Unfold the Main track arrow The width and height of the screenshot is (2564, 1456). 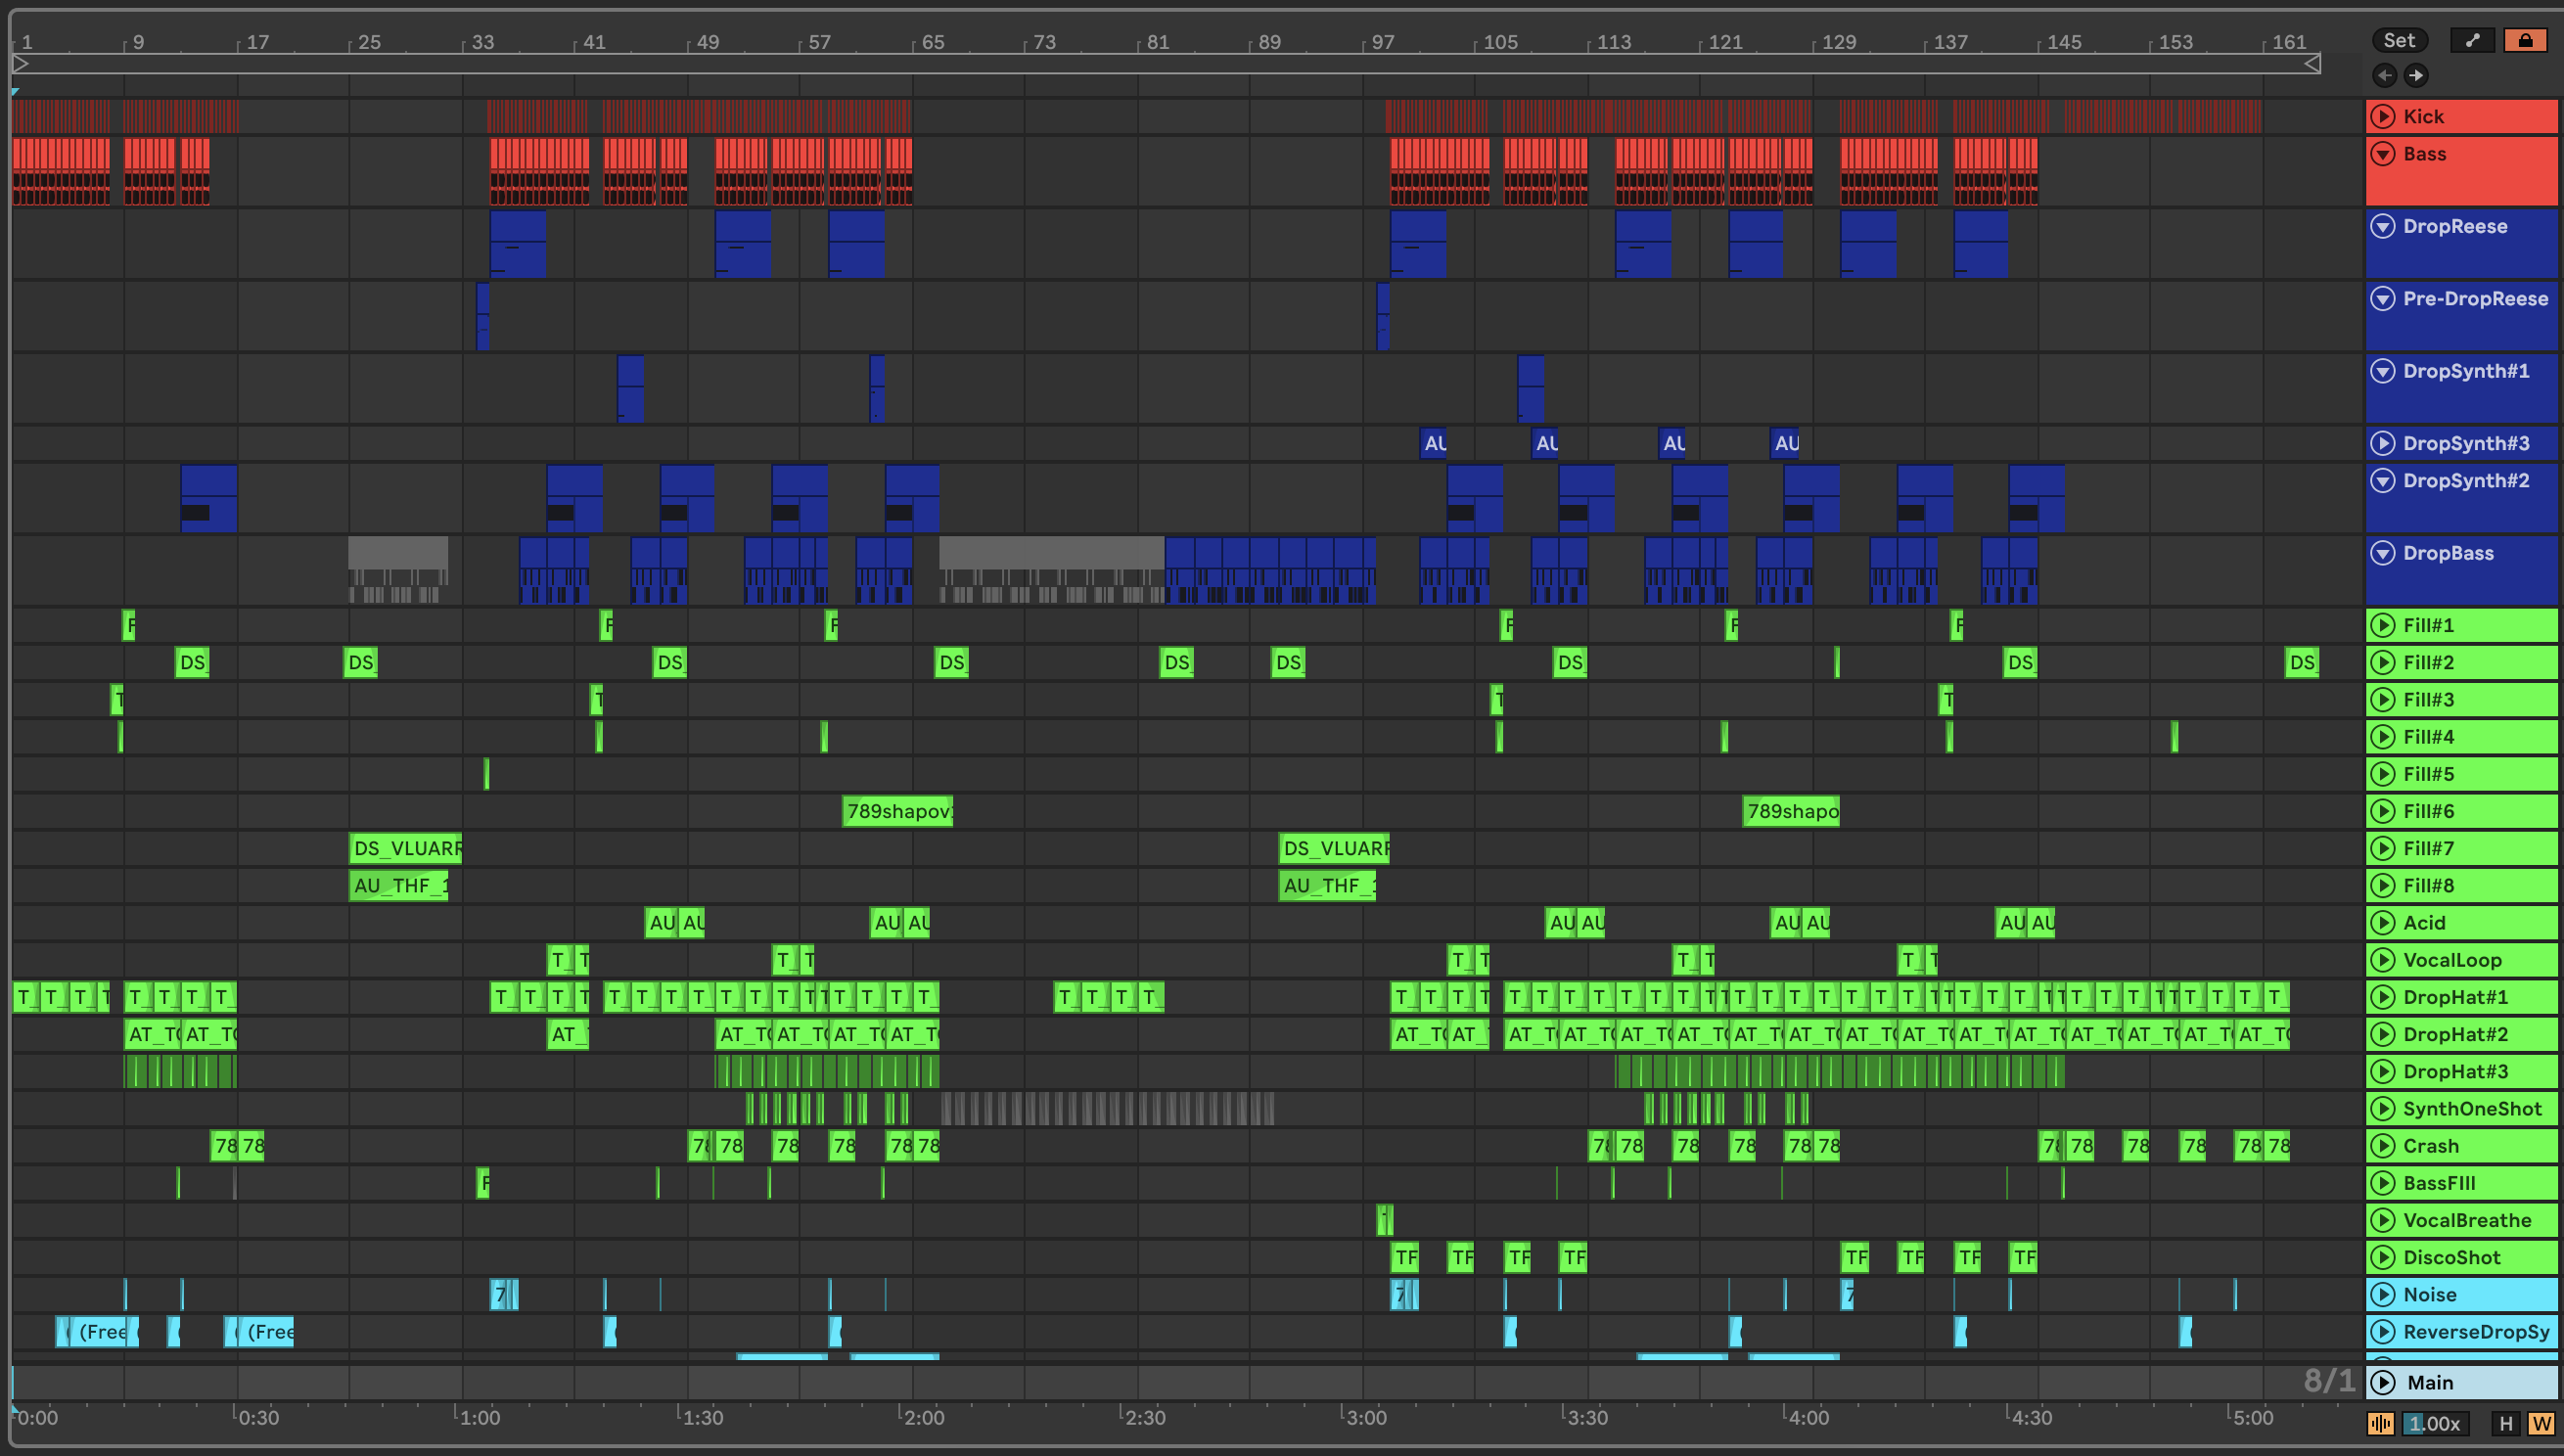pyautogui.click(x=2384, y=1382)
